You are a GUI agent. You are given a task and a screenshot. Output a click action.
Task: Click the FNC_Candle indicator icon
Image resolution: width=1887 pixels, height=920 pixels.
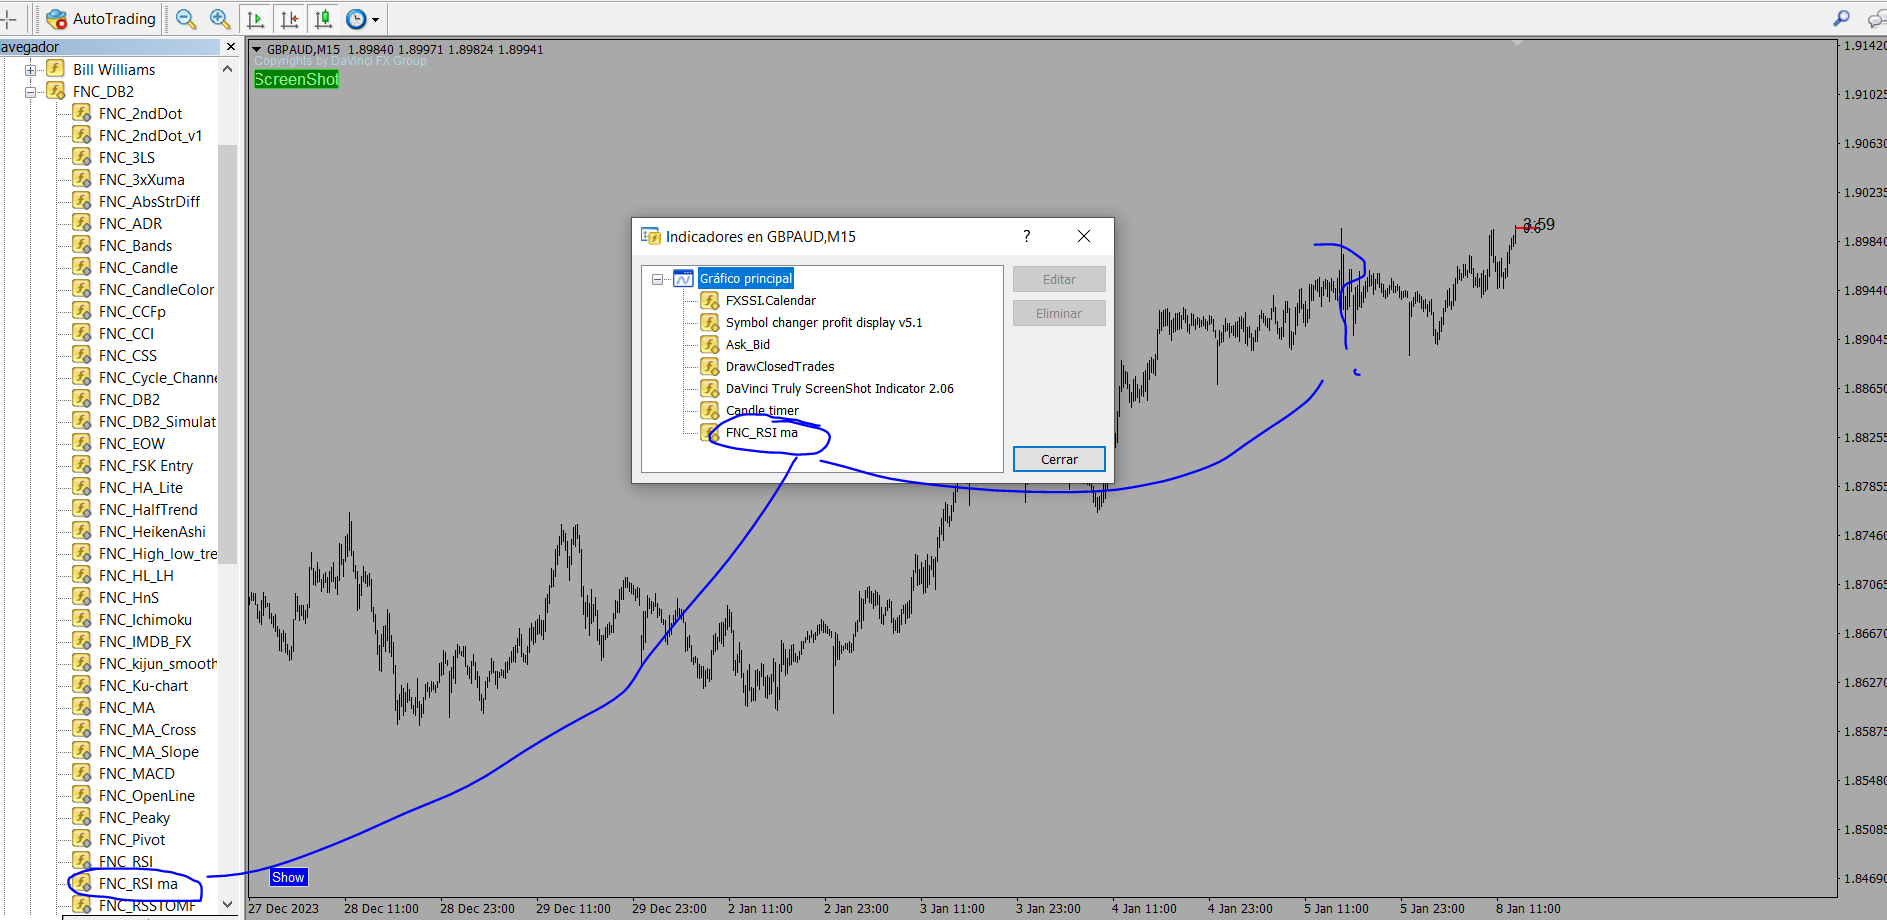tap(82, 267)
